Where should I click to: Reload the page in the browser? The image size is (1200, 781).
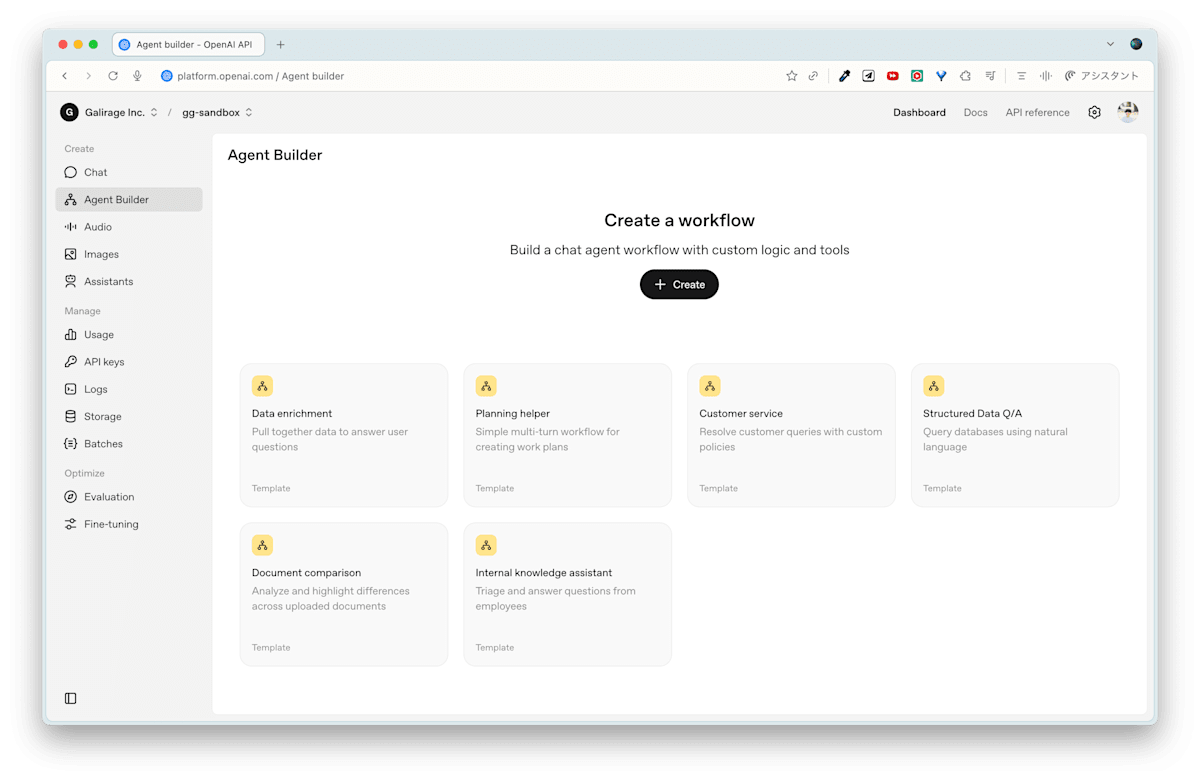click(x=113, y=76)
